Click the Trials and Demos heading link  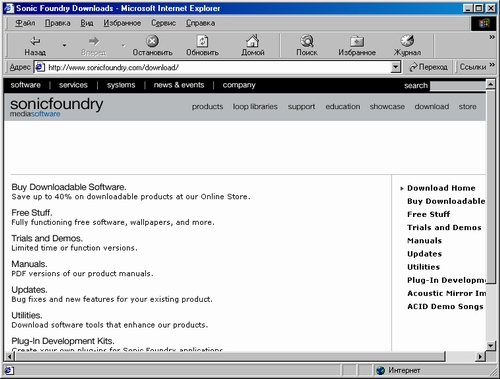pos(47,238)
